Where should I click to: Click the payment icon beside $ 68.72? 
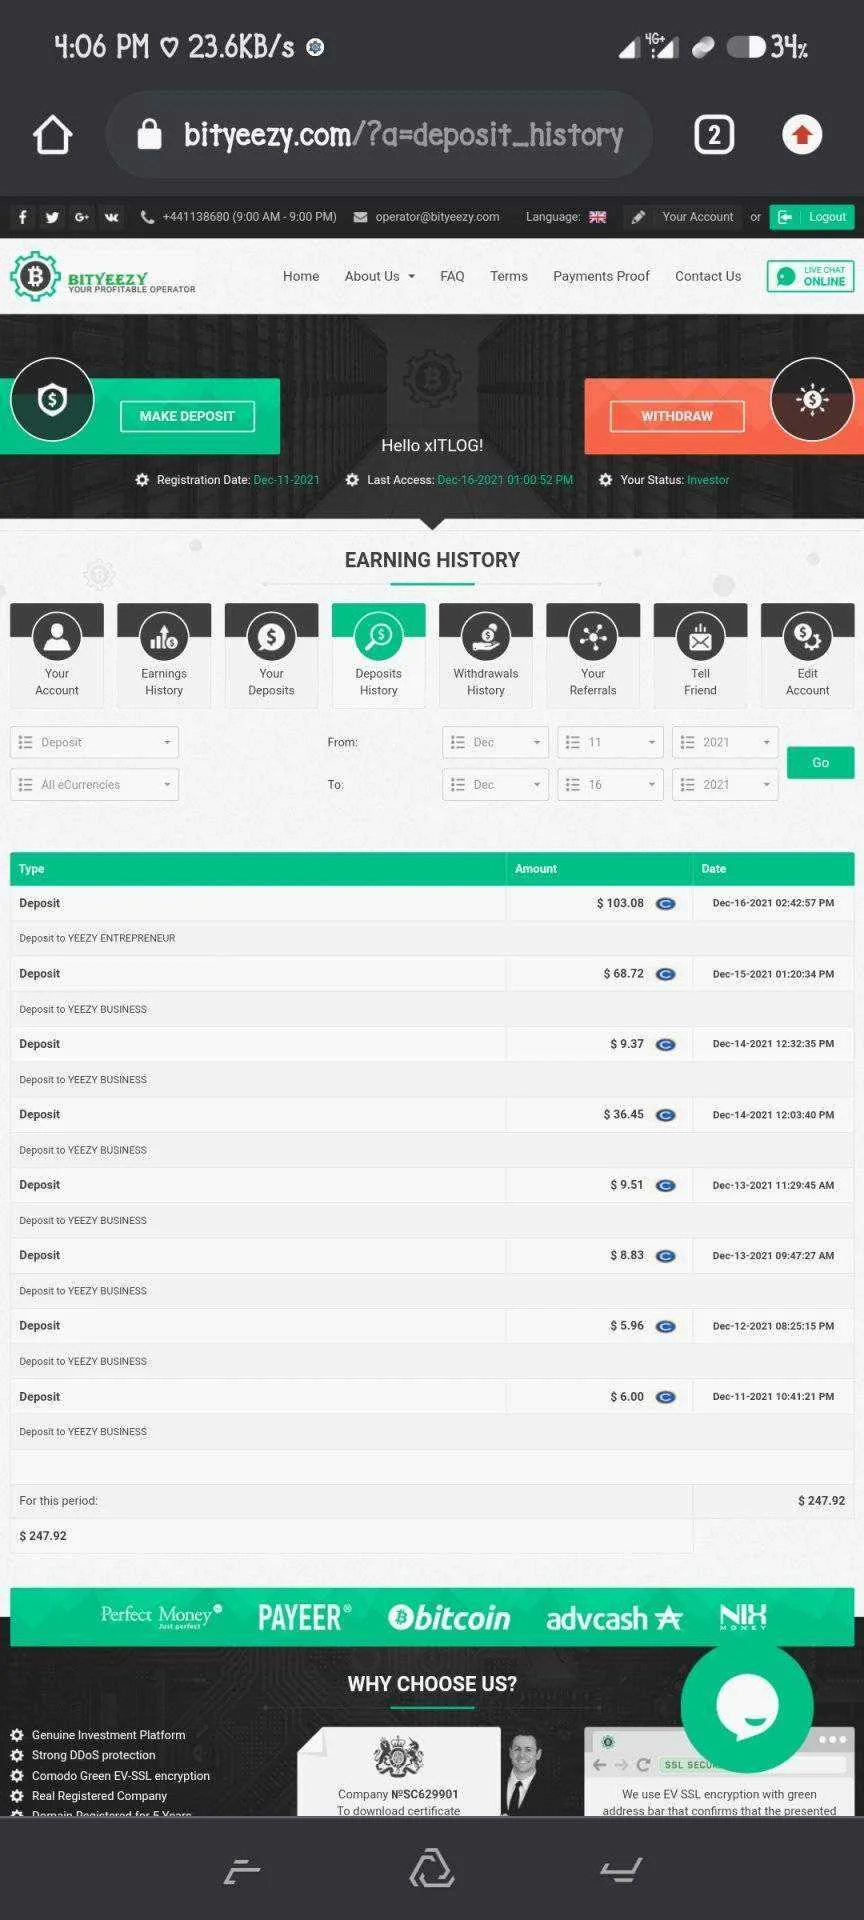[665, 974]
